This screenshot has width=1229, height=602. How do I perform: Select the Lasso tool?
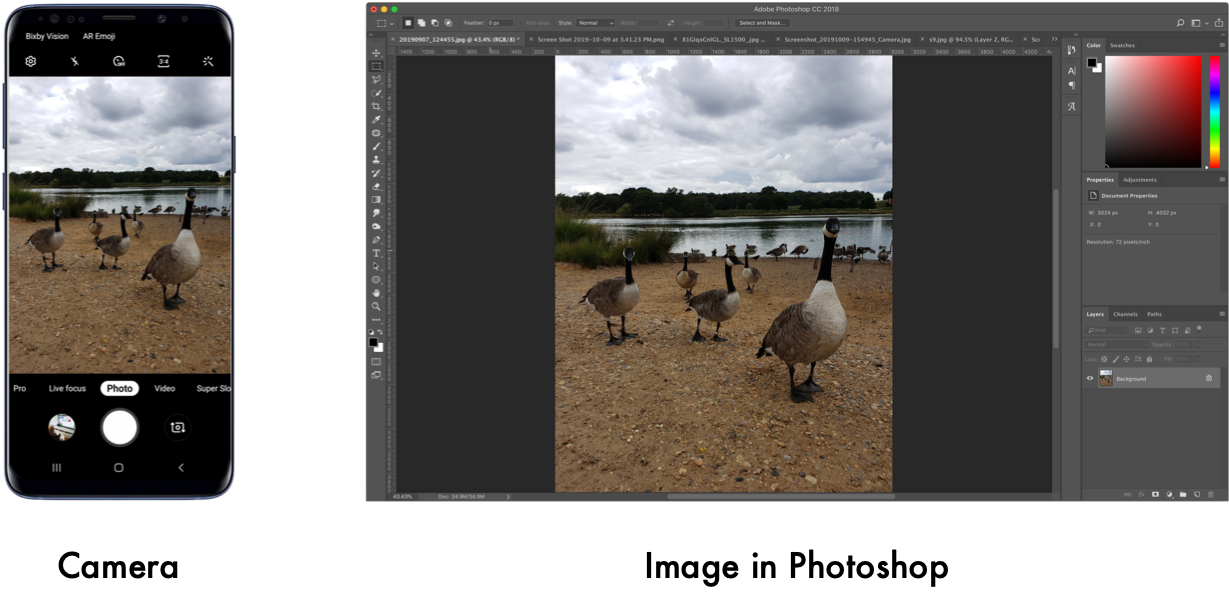point(376,79)
